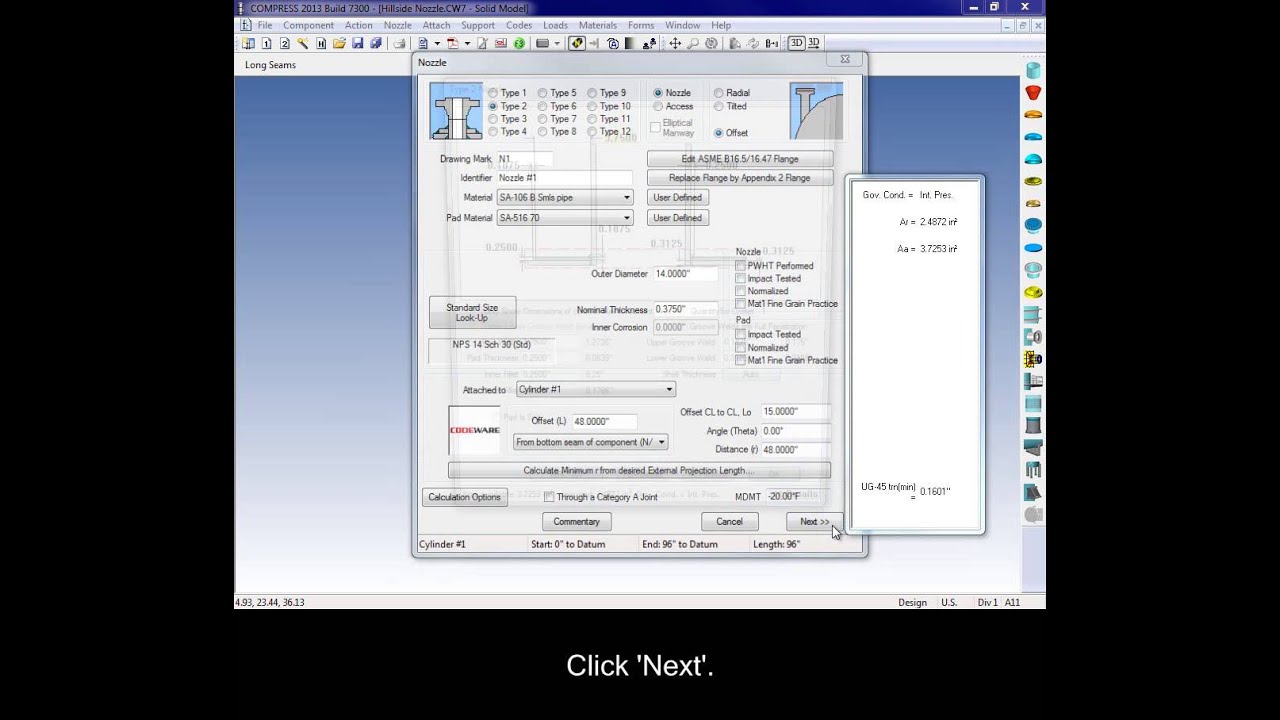The image size is (1280, 720).
Task: Select the Type 6 radio button
Action: click(542, 106)
